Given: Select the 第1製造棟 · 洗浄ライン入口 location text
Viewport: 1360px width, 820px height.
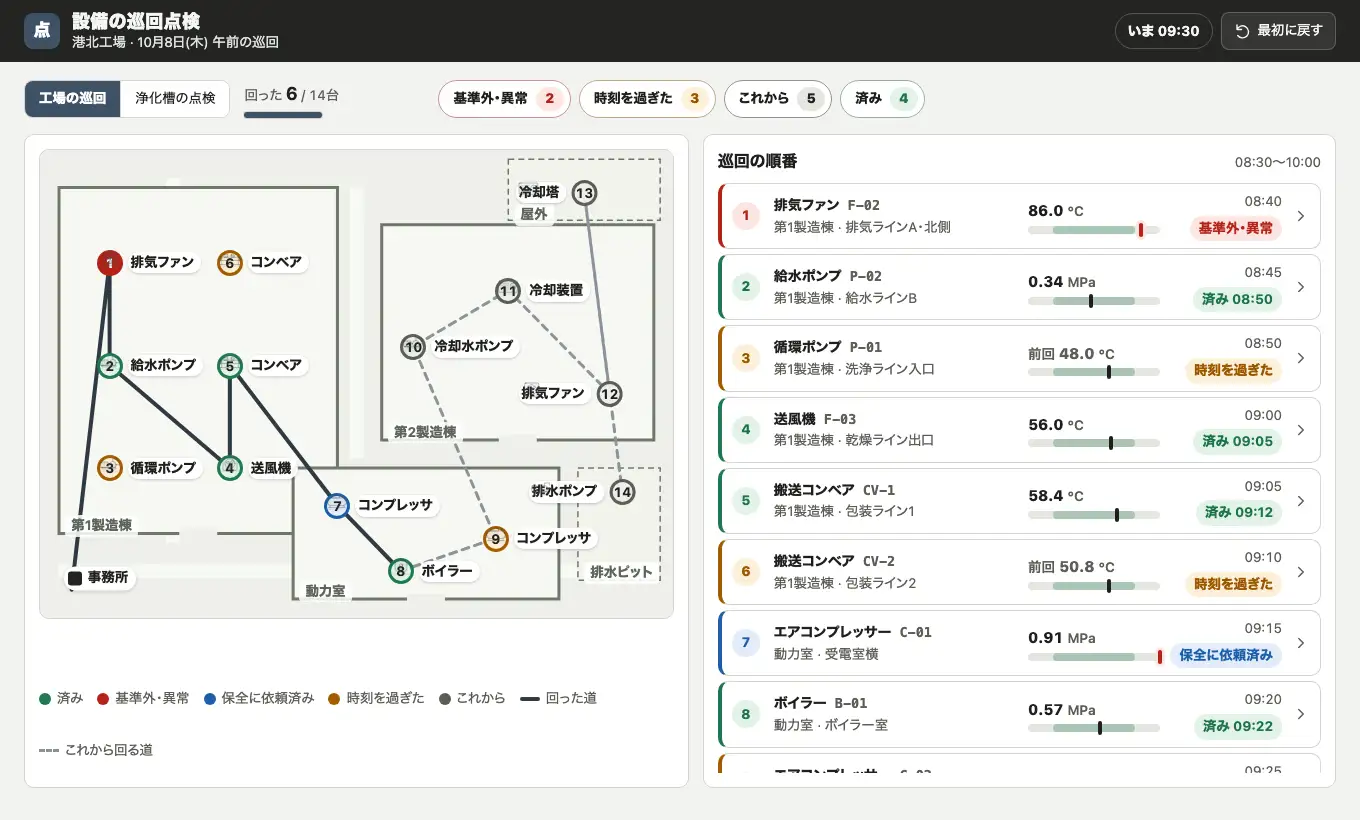Looking at the screenshot, I should point(854,369).
